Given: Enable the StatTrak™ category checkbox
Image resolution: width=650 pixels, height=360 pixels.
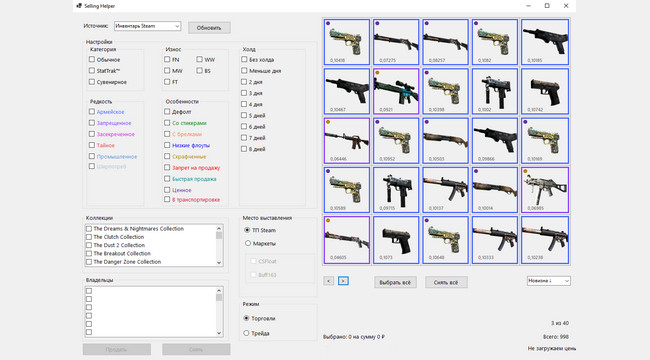Looking at the screenshot, I should coord(92,71).
